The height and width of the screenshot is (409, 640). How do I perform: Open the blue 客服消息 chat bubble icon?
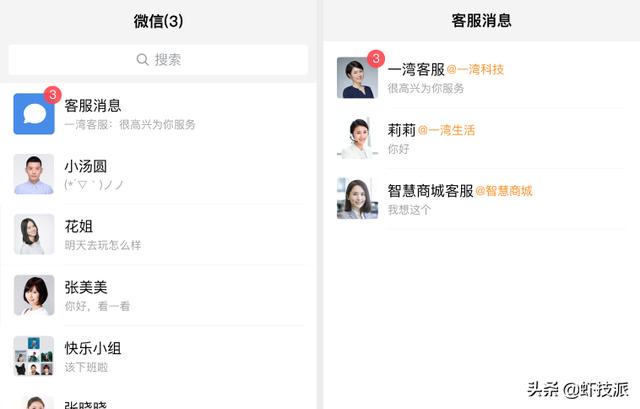pyautogui.click(x=33, y=114)
